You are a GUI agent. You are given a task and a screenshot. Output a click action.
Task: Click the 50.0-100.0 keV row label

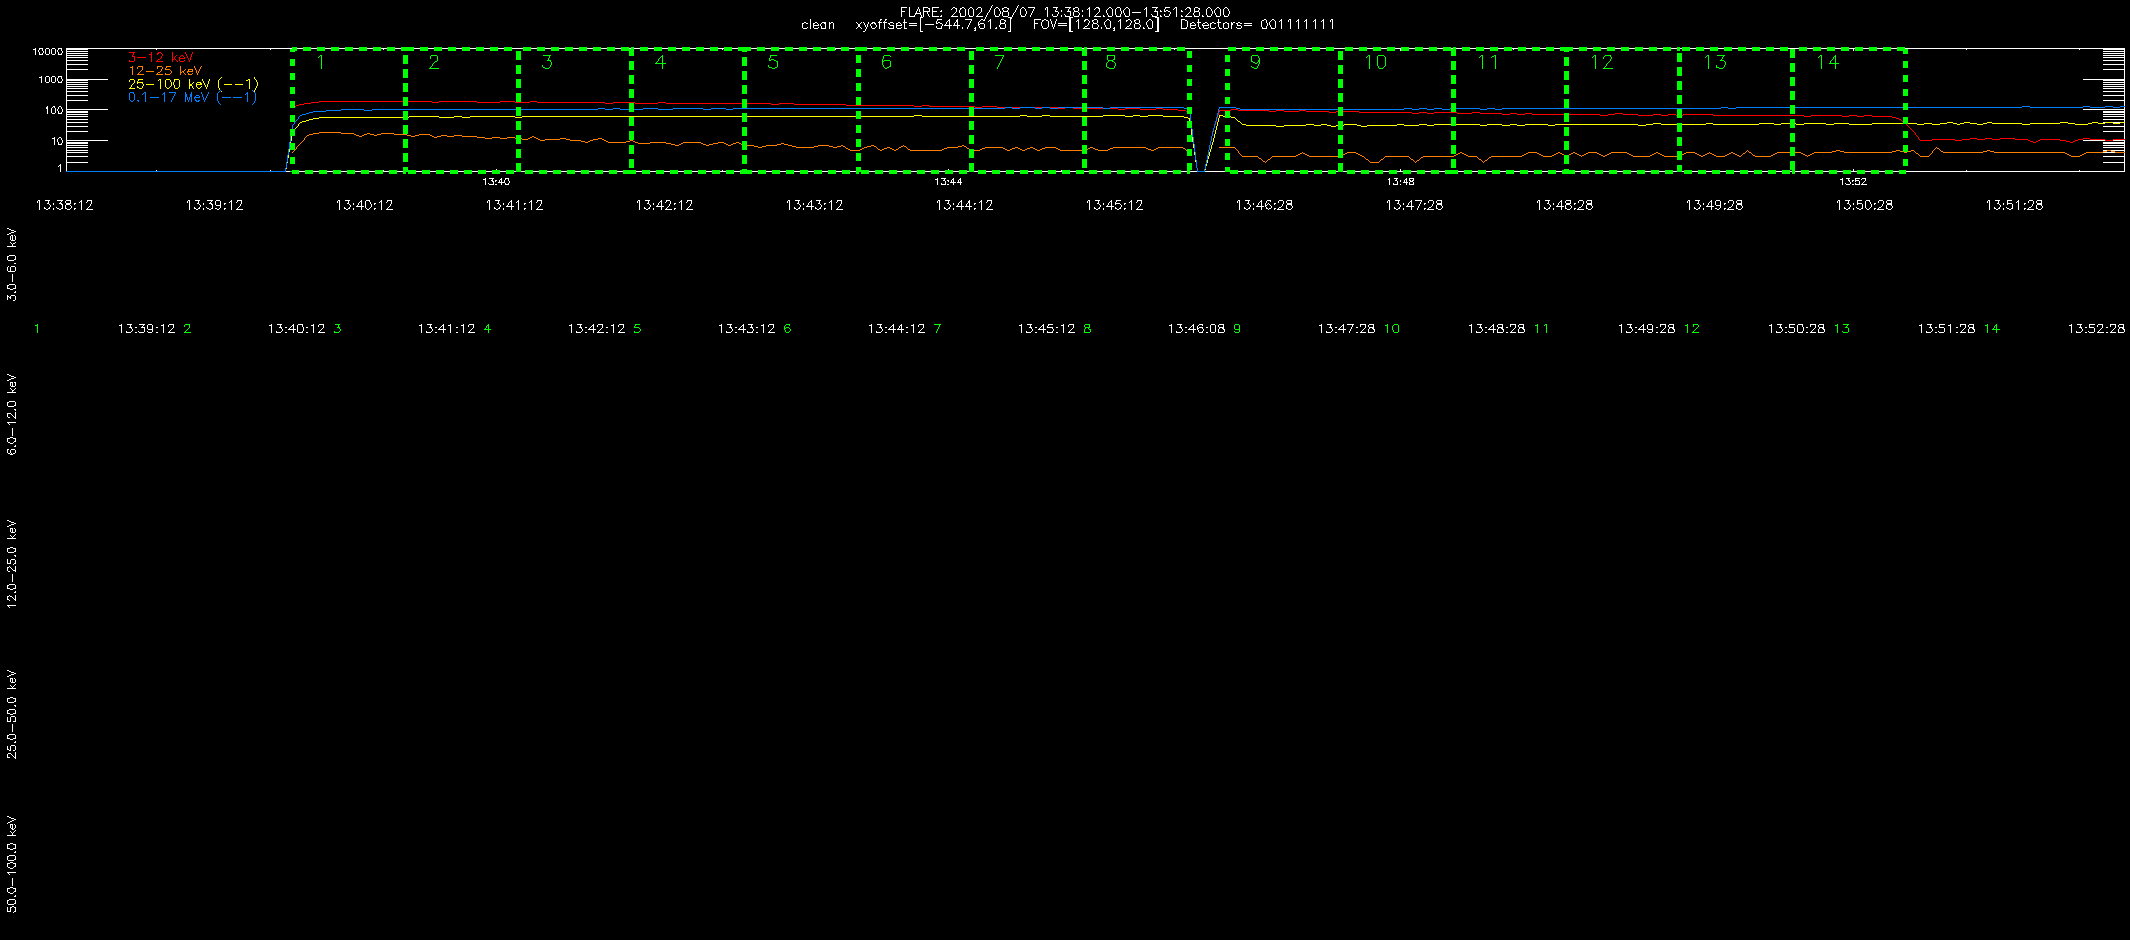(12, 864)
